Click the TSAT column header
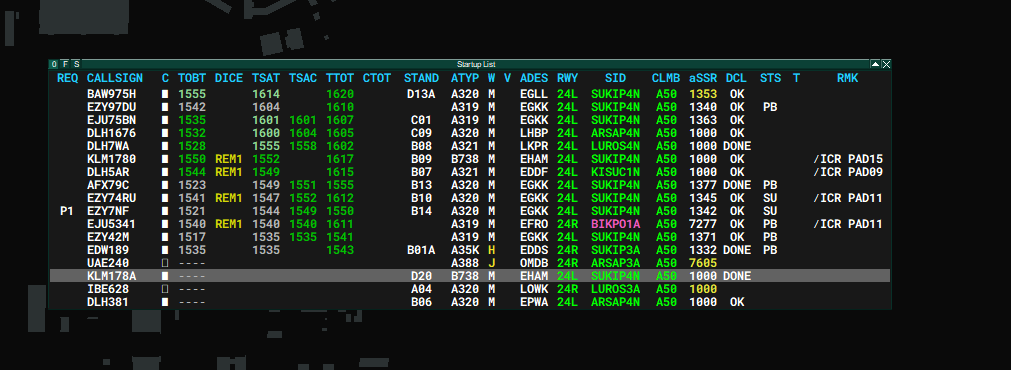The height and width of the screenshot is (370, 1011). 266,78
